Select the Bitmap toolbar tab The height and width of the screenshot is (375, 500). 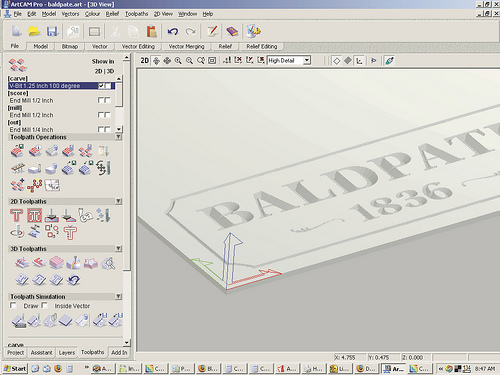click(x=70, y=46)
